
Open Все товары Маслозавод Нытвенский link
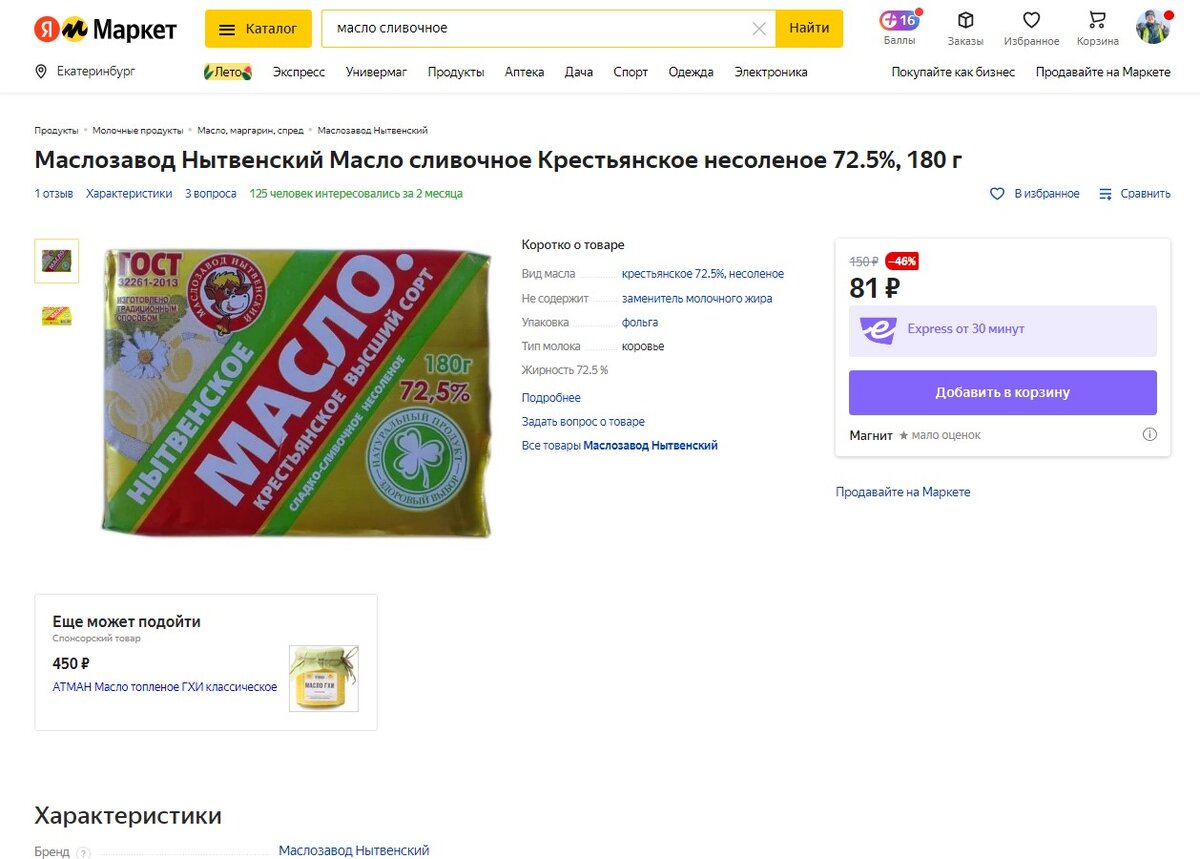[619, 445]
